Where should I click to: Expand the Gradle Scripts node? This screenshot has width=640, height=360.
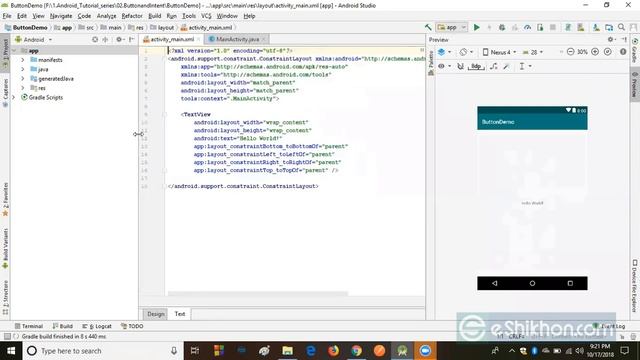point(14,97)
